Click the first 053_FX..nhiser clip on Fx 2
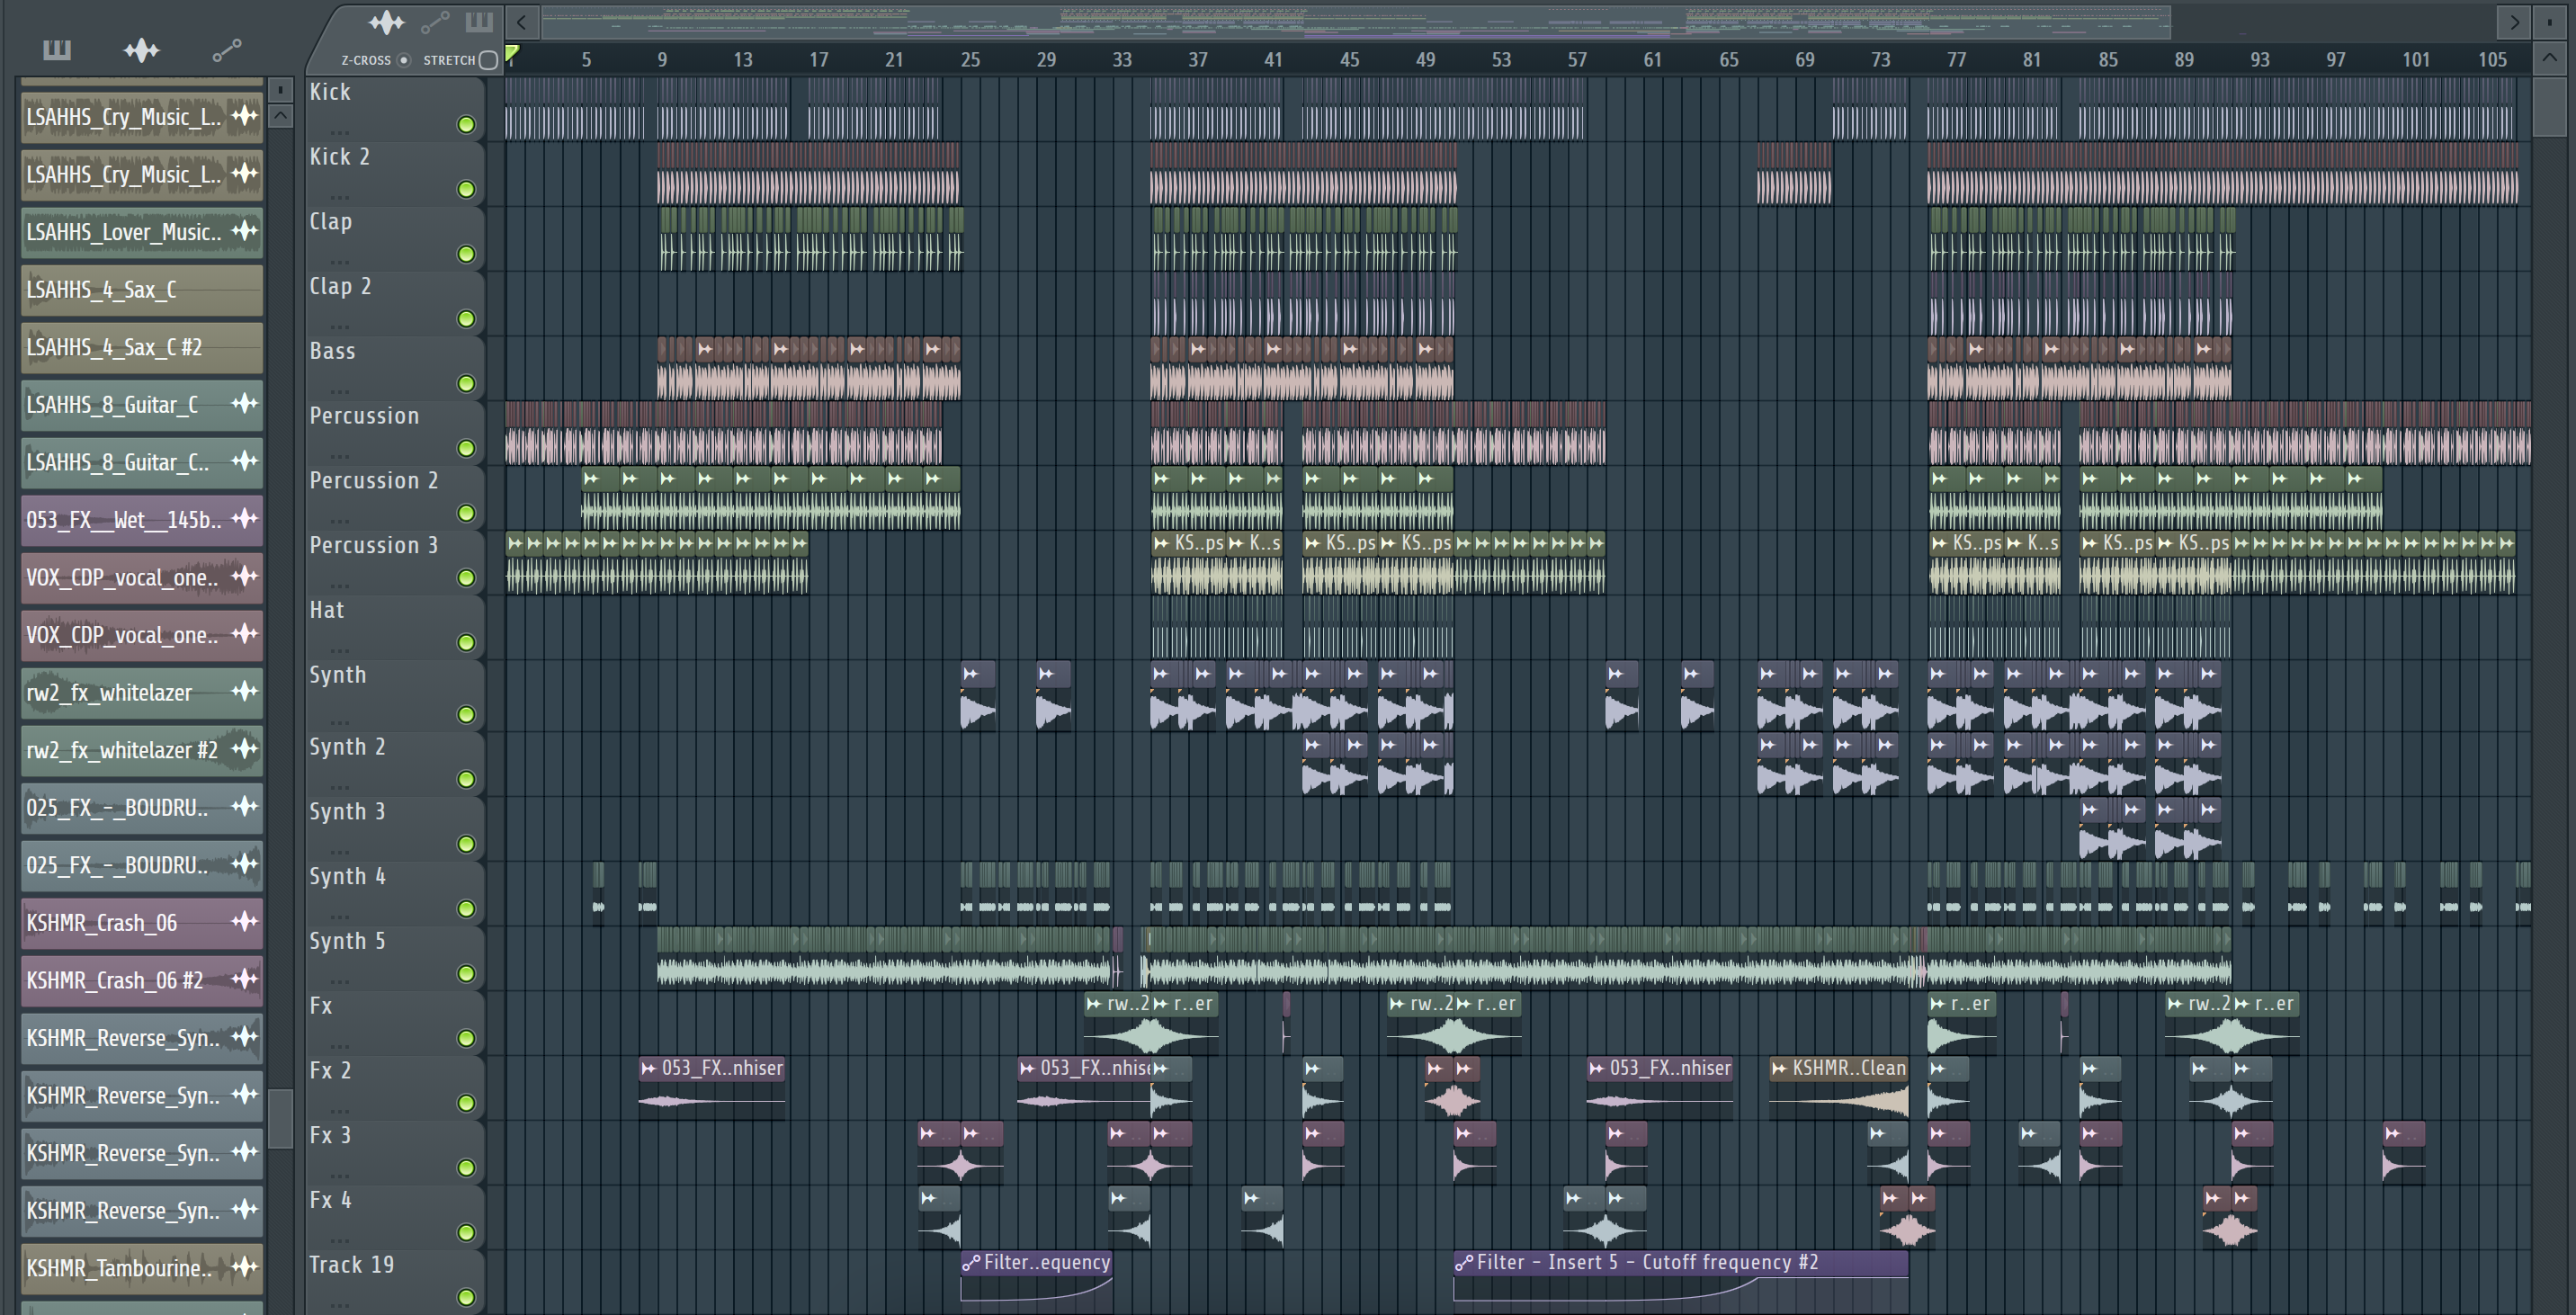 (712, 1087)
